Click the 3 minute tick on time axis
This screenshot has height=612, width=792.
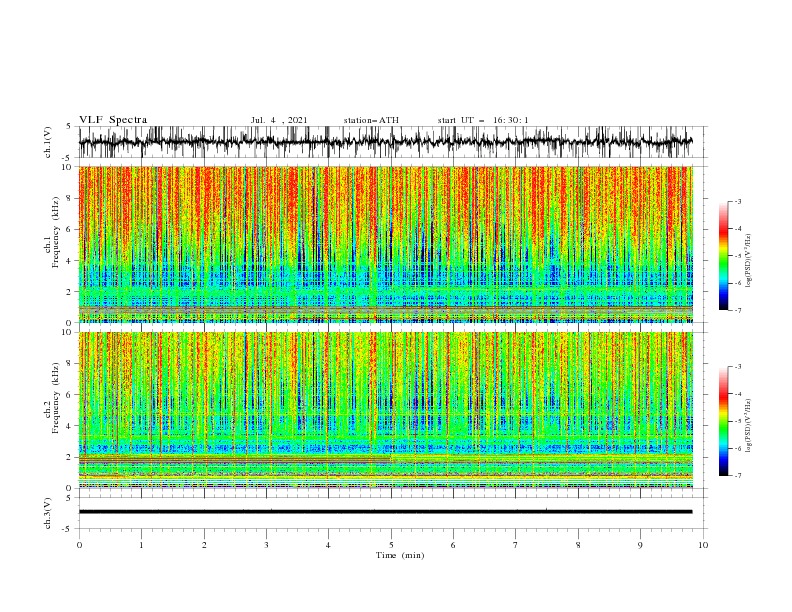[266, 545]
